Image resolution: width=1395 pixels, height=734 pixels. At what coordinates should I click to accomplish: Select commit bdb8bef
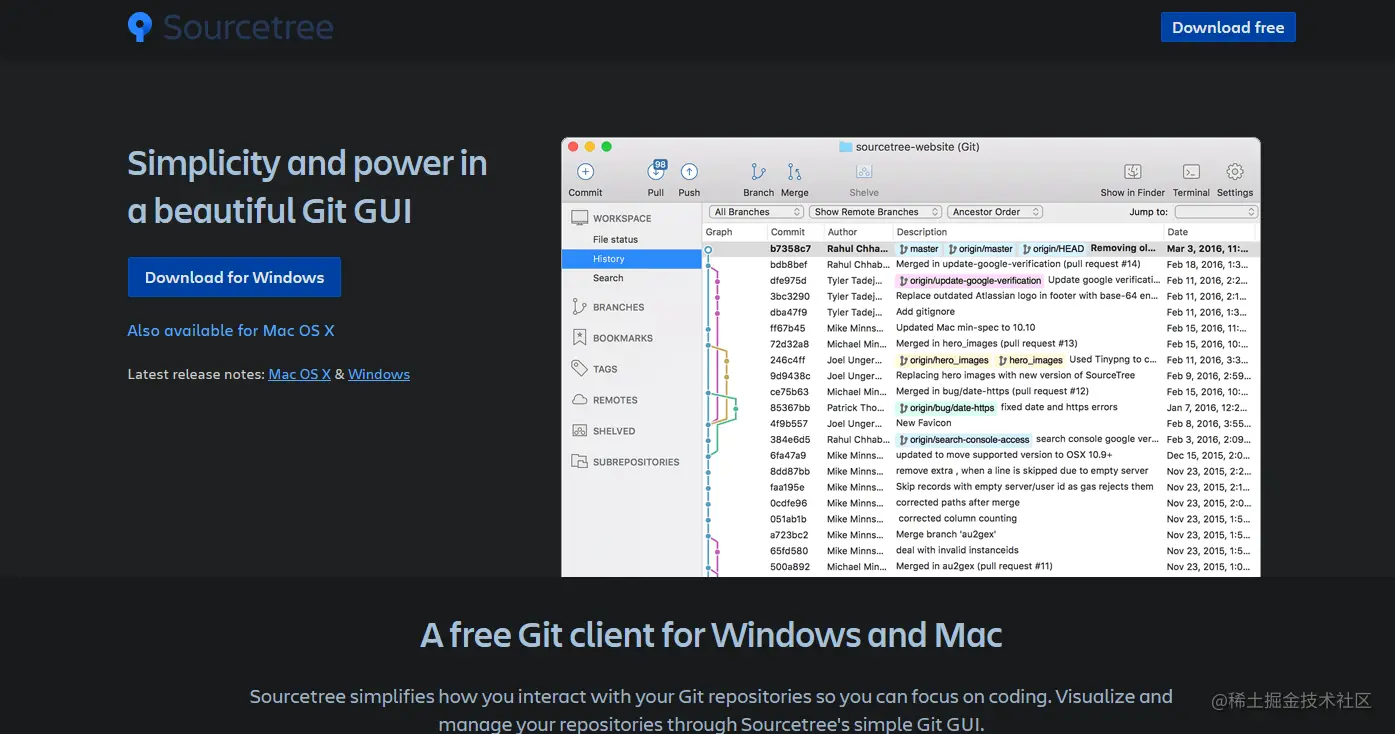pos(981,265)
